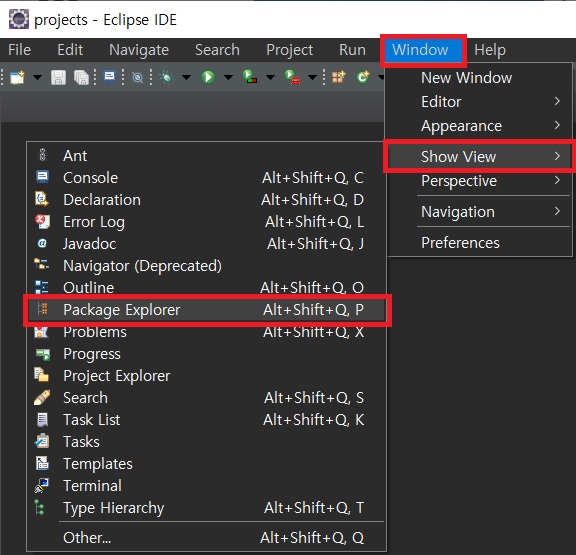576x555 pixels.
Task: Click the Package Explorer icon
Action: point(43,309)
